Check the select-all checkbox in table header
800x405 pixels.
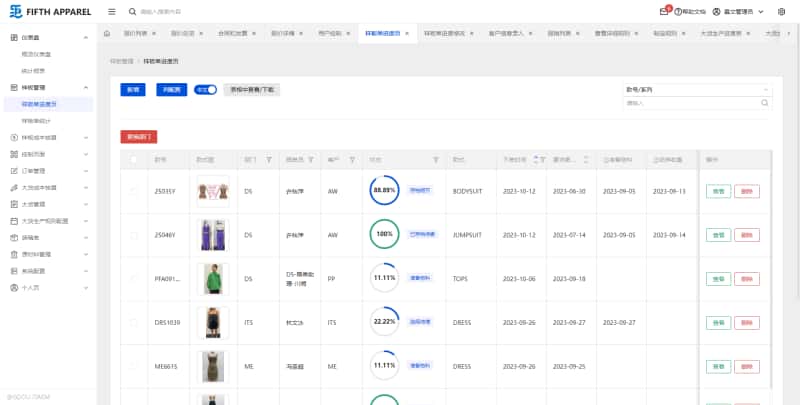tap(135, 159)
